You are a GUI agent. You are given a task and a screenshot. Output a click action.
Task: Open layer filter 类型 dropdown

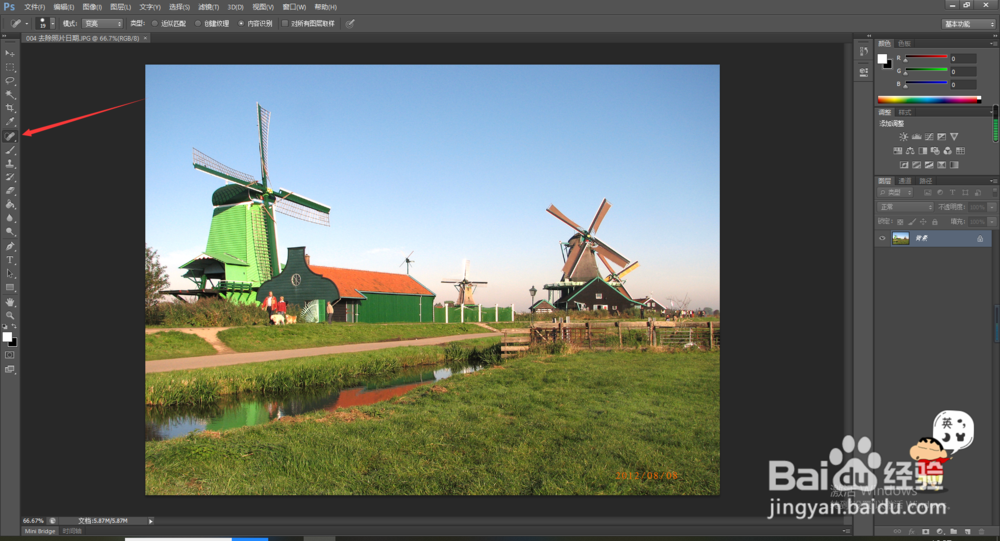(x=895, y=192)
